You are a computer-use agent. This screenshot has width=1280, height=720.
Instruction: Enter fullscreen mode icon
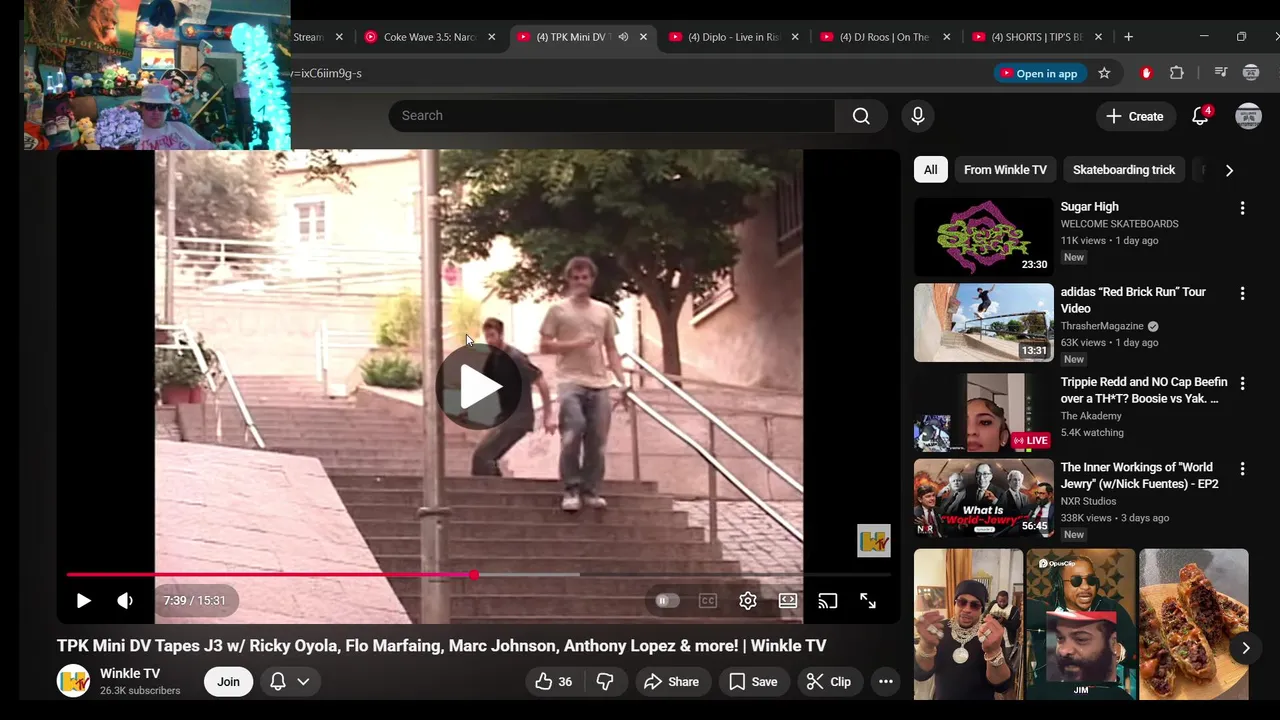pos(868,601)
